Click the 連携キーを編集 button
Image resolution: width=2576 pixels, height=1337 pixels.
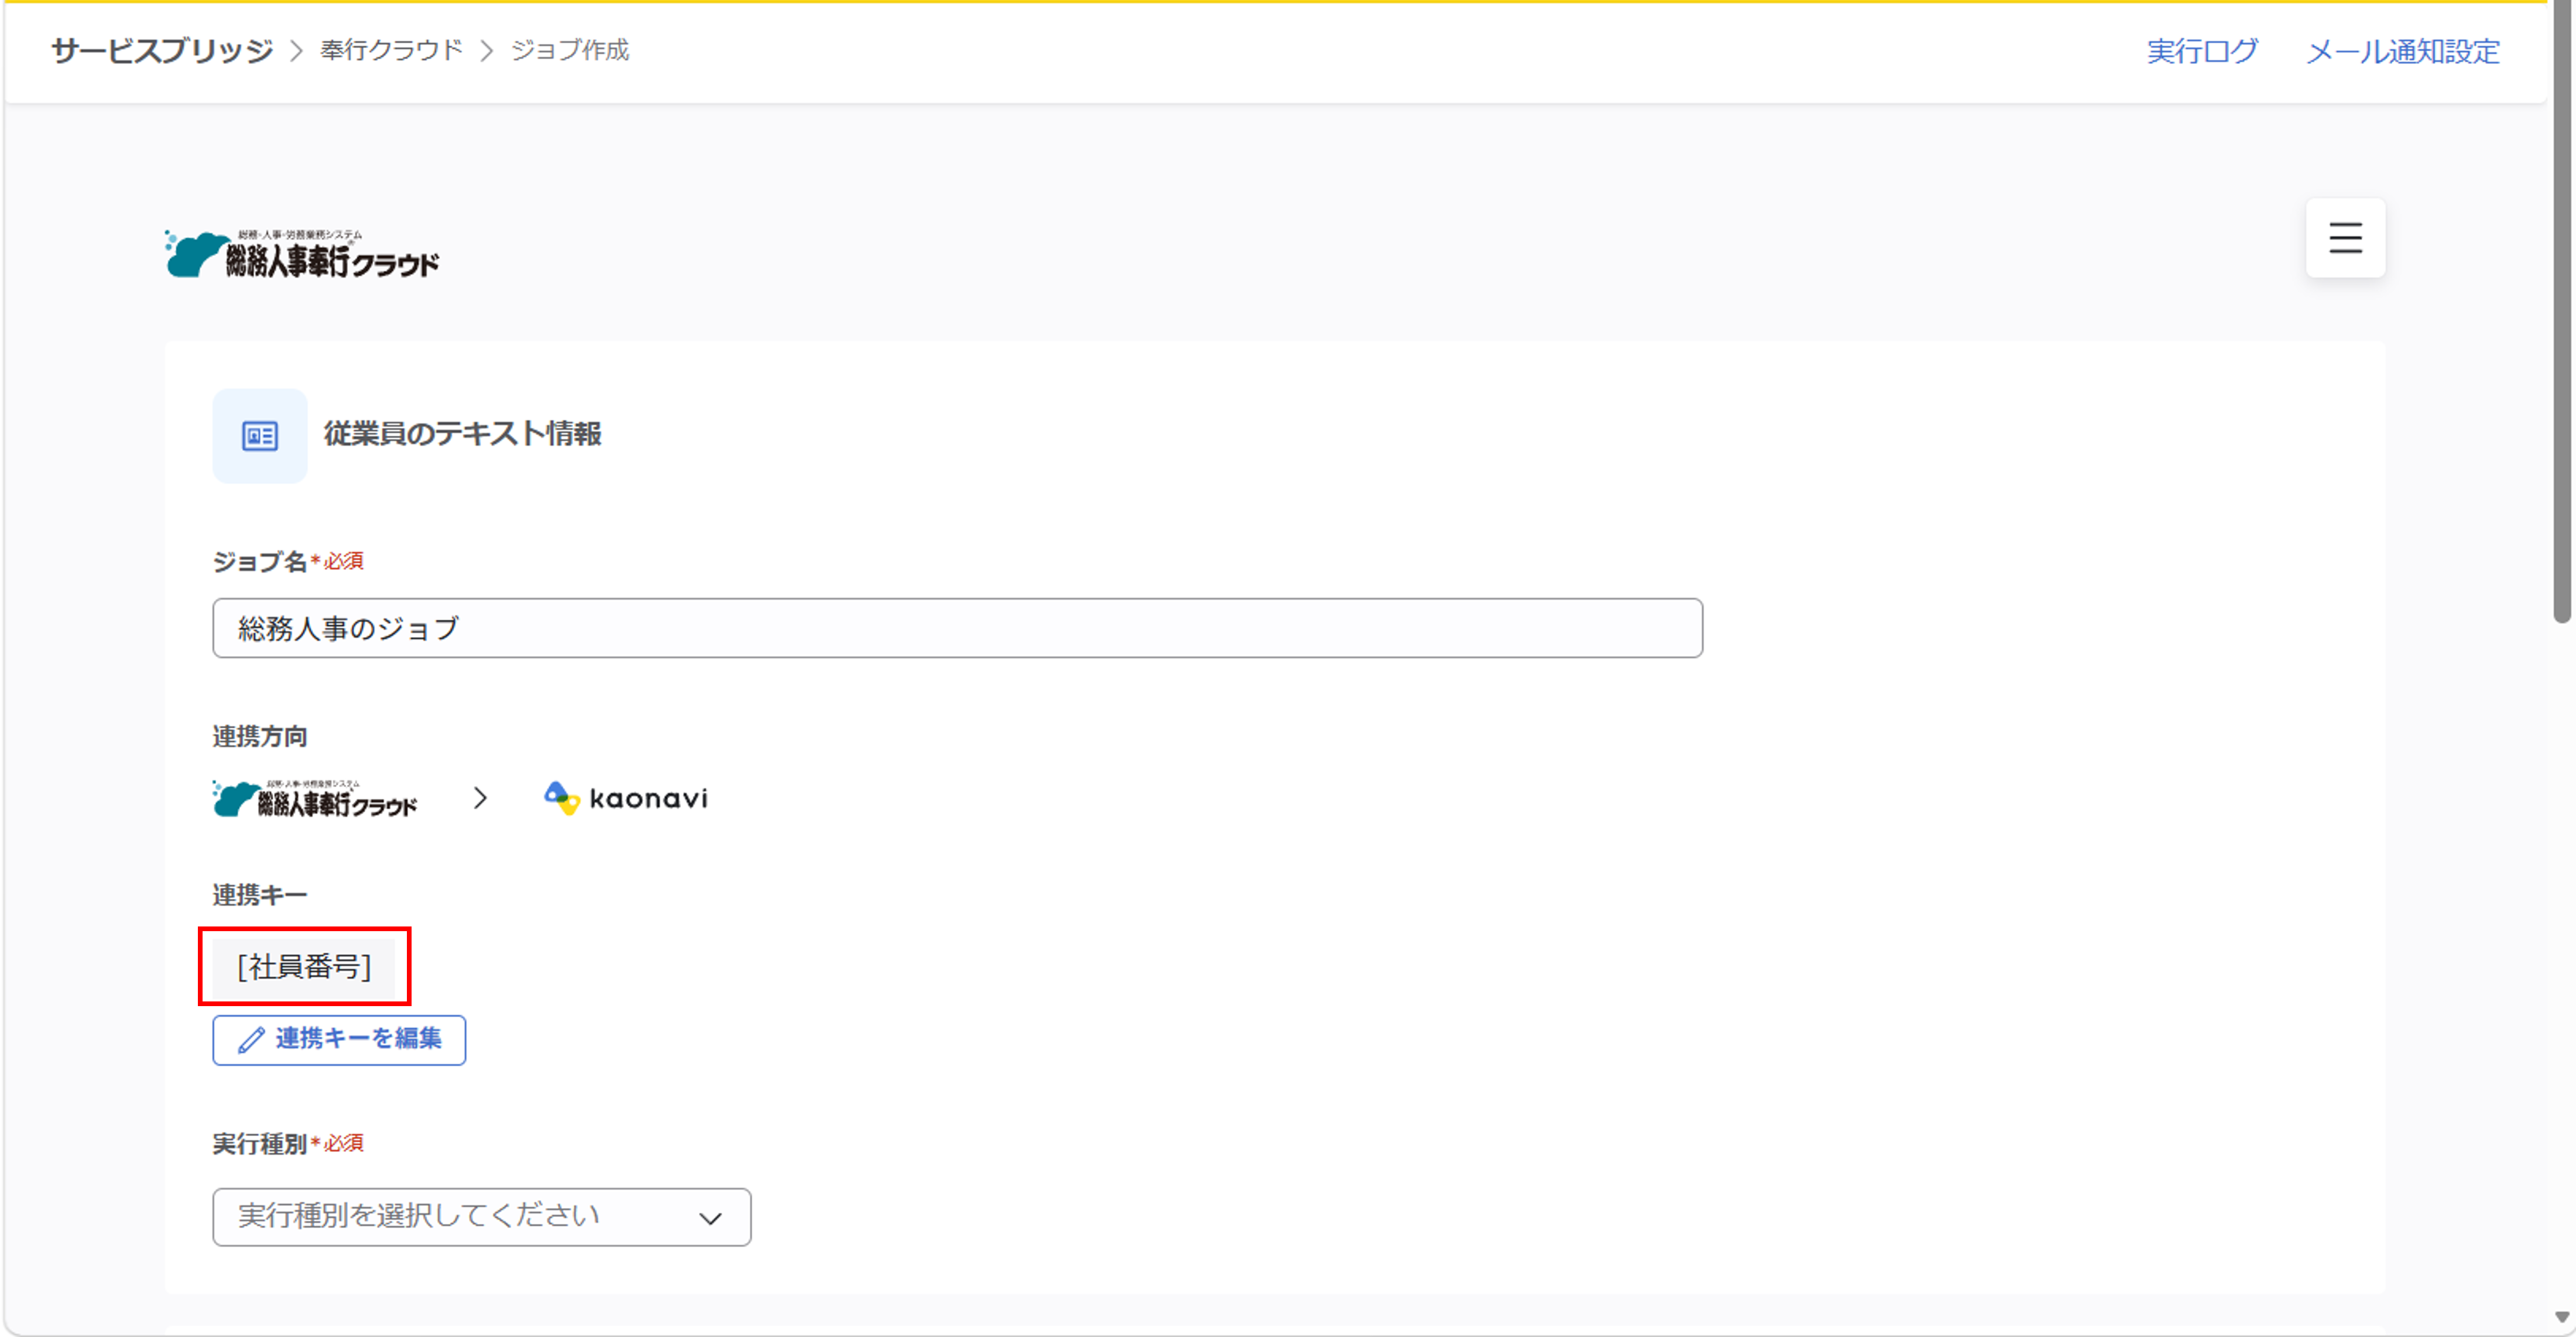(339, 1040)
